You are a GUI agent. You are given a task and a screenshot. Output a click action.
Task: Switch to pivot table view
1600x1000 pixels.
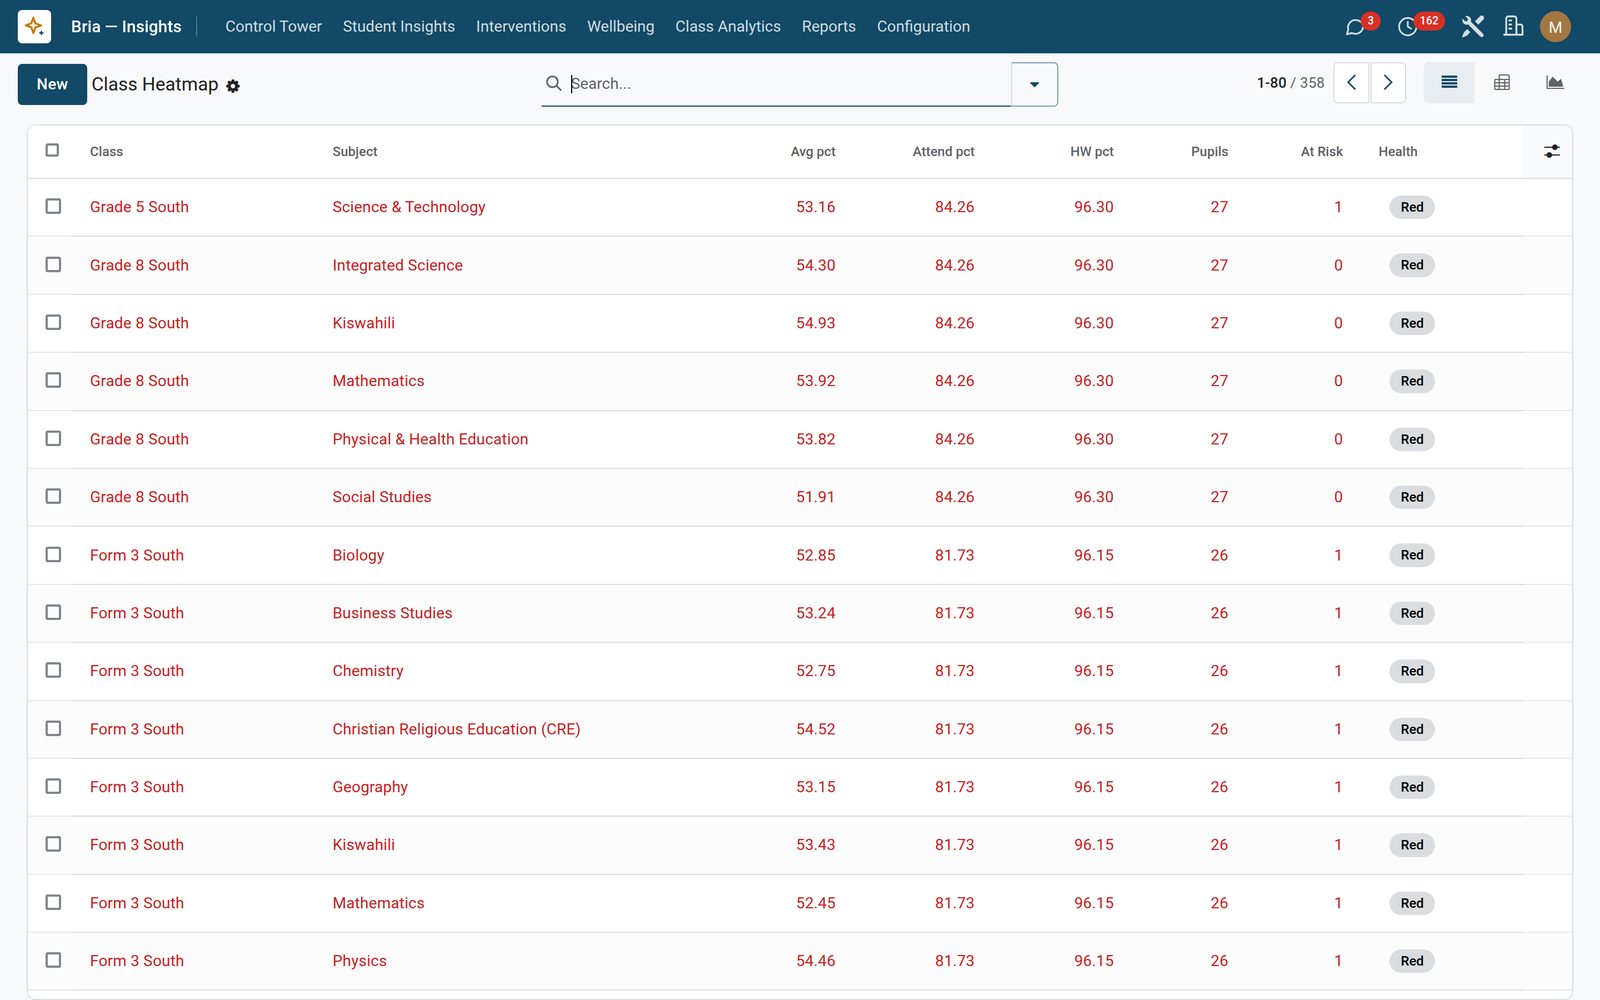[x=1502, y=83]
